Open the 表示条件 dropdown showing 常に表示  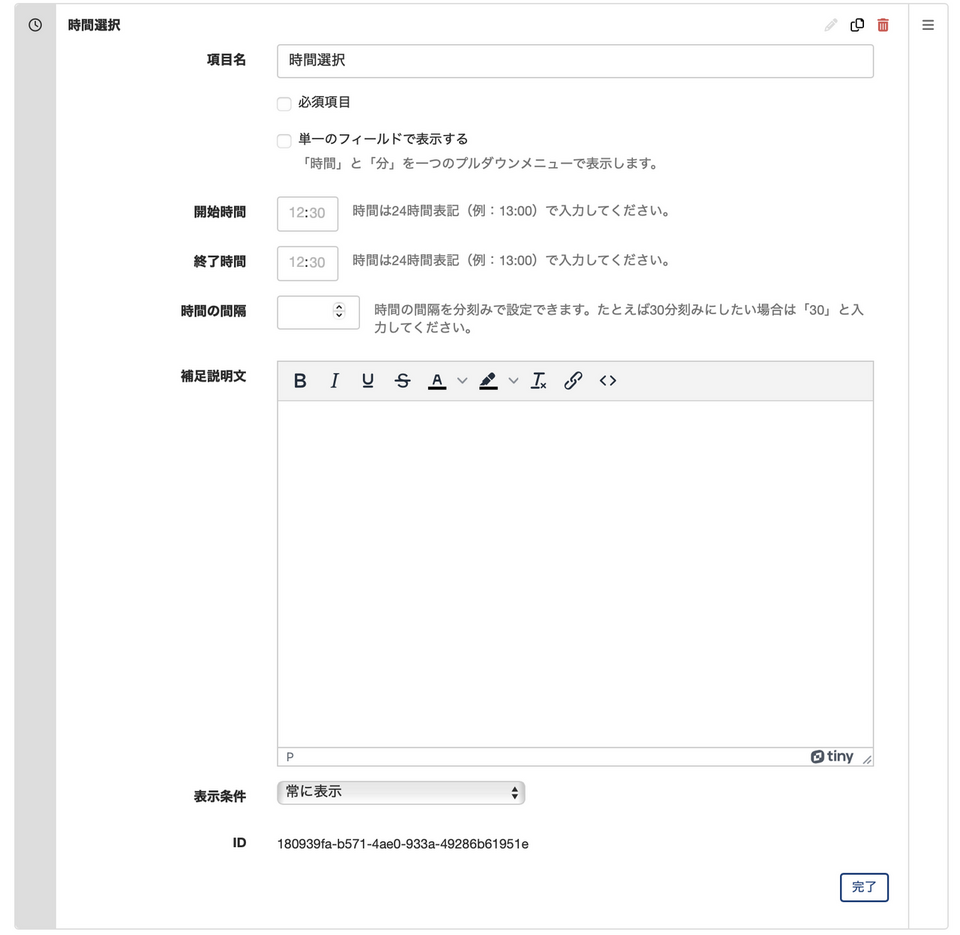(401, 792)
